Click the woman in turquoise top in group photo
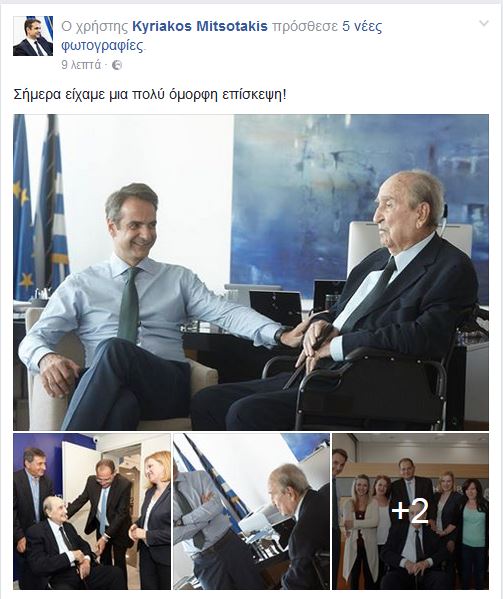The height and width of the screenshot is (599, 503). click(x=474, y=531)
